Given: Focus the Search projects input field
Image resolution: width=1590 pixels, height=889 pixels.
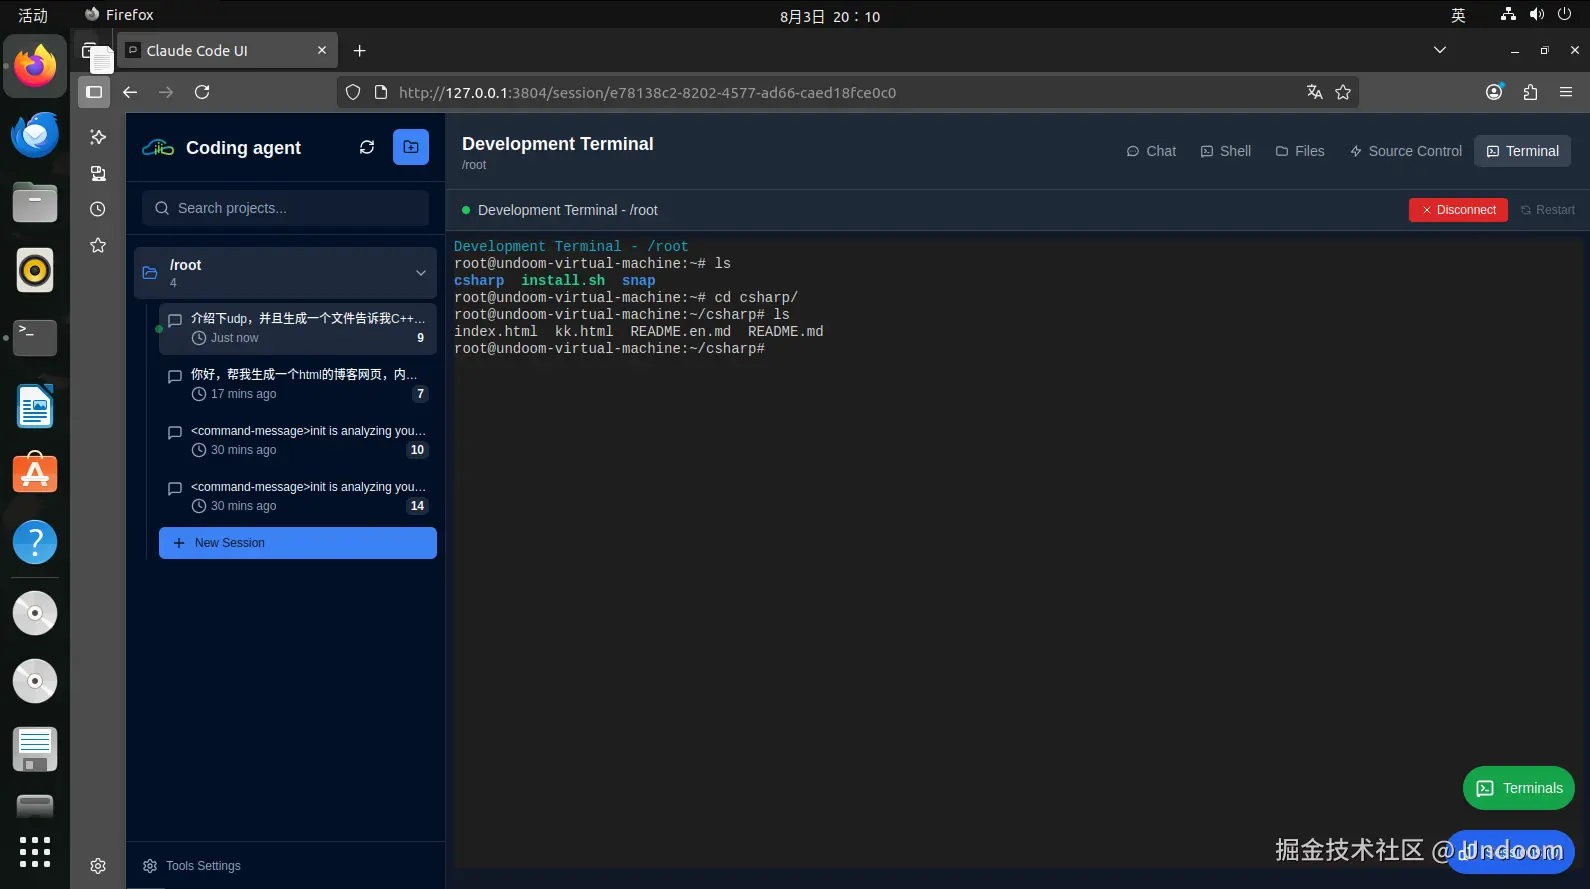Looking at the screenshot, I should click(286, 208).
